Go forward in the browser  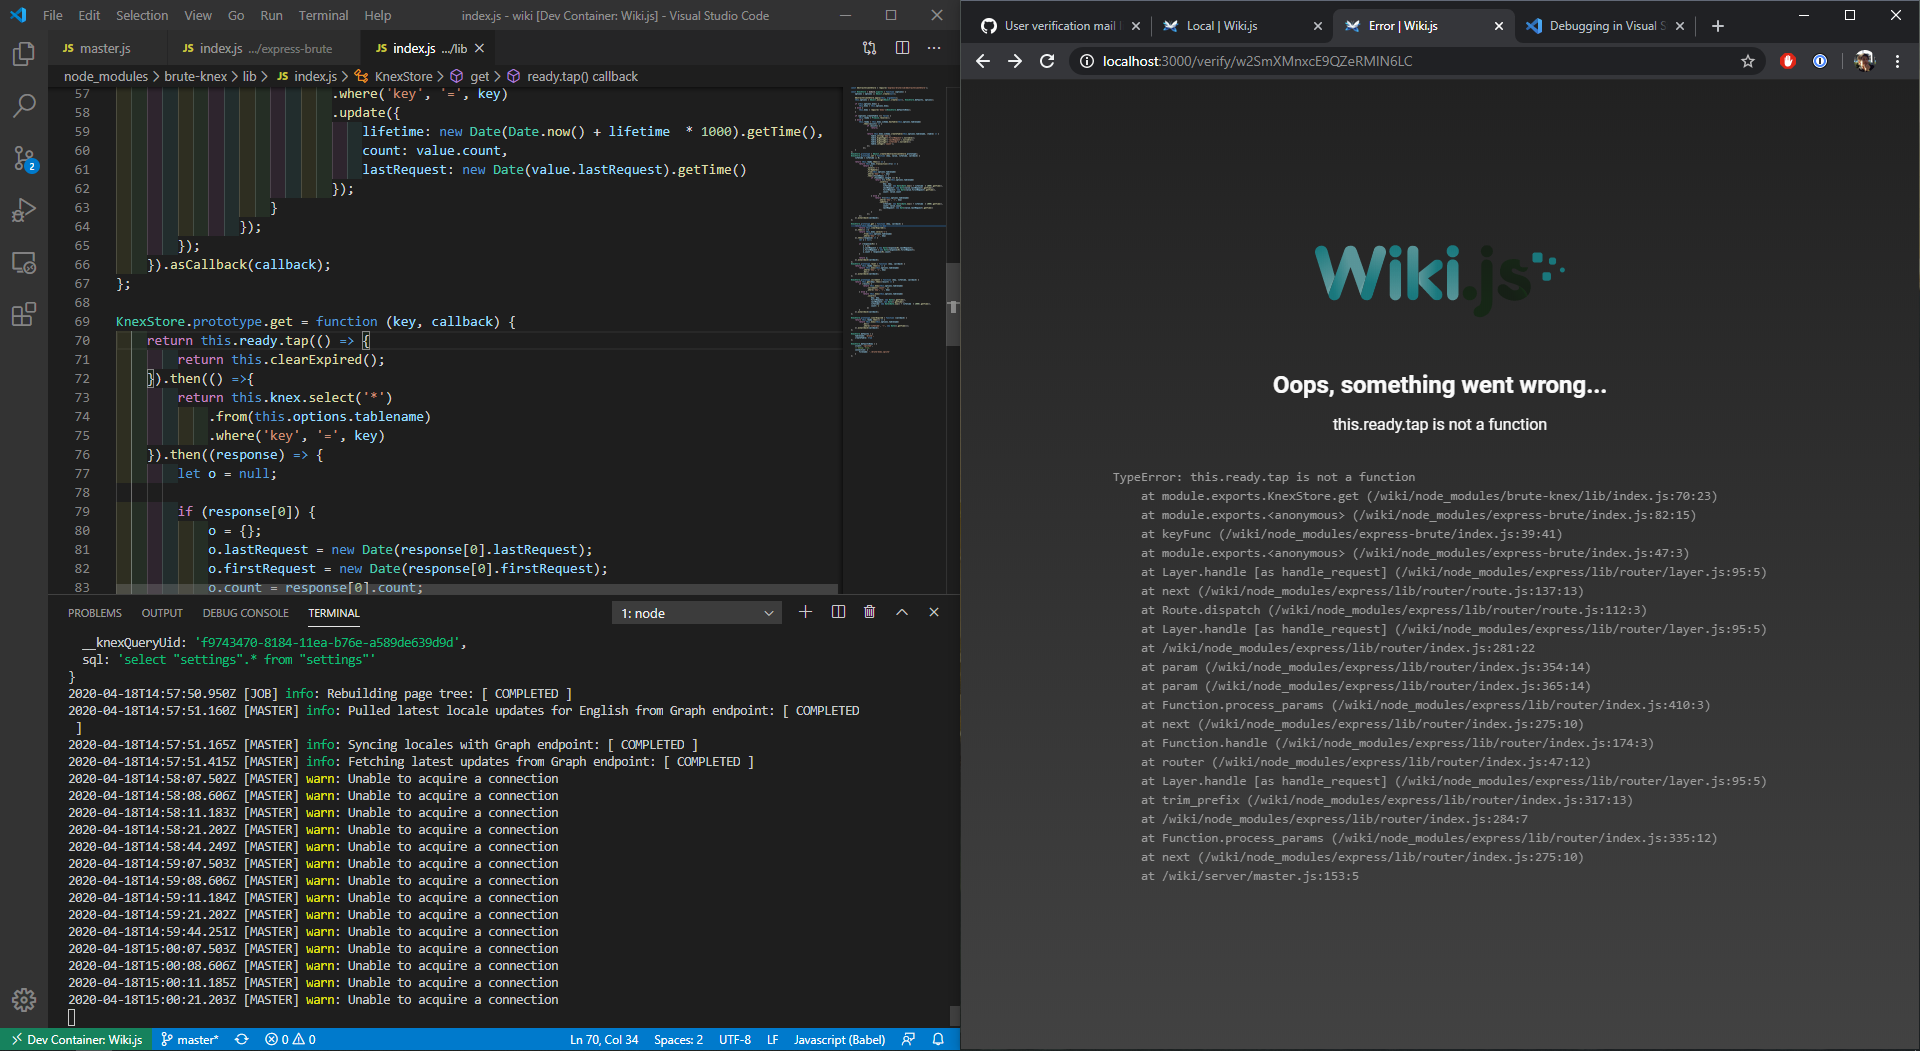[x=1015, y=61]
